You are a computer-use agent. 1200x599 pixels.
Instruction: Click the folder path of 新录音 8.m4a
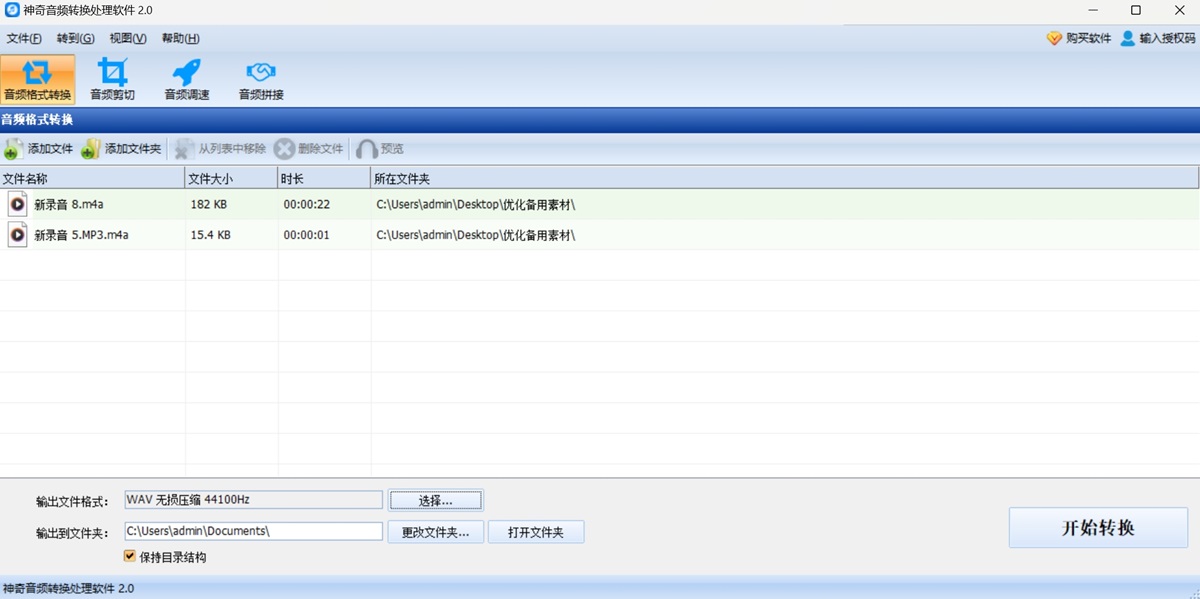[x=475, y=205]
